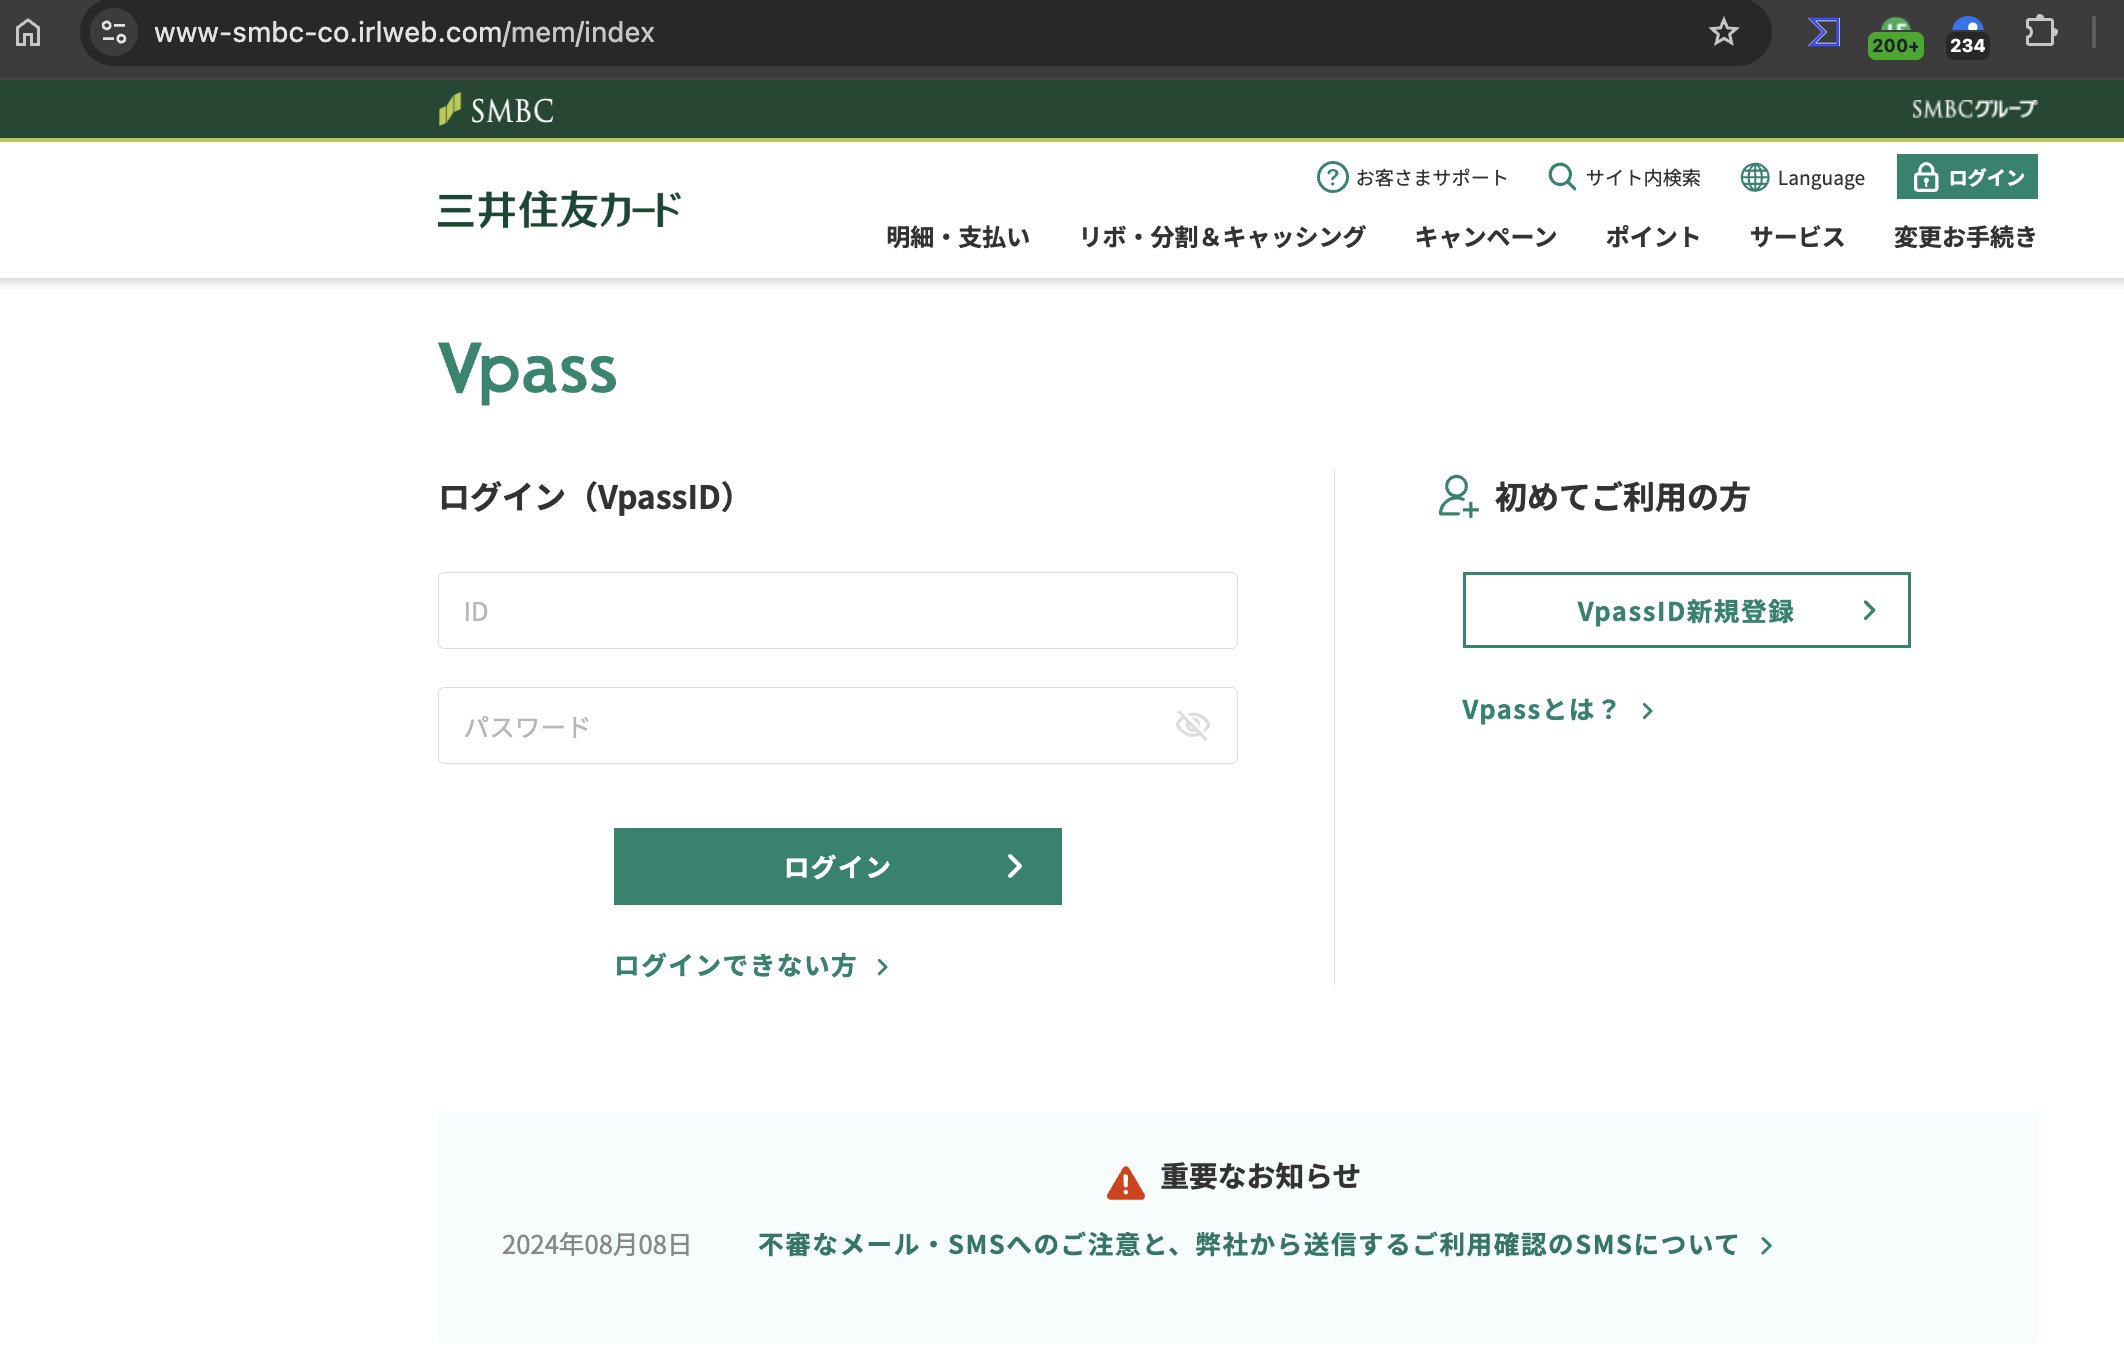Open the extension with 234 badge
Viewport: 2124px width, 1372px height.
pos(1967,37)
